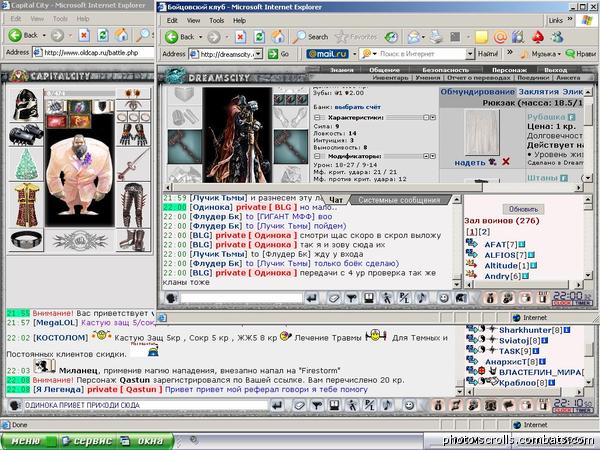Focus the Dreamscity chat message input field
This screenshot has height=450, width=600.
[x=241, y=298]
